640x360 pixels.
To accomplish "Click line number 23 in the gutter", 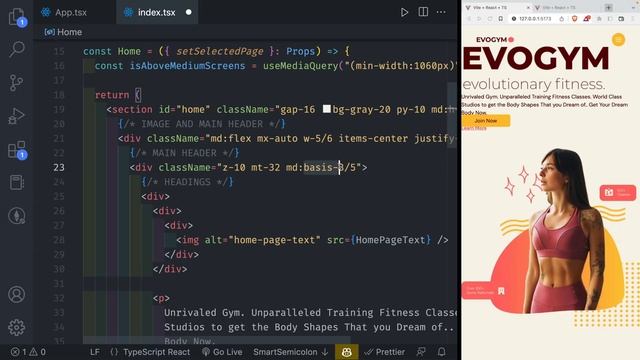I will tap(59, 167).
